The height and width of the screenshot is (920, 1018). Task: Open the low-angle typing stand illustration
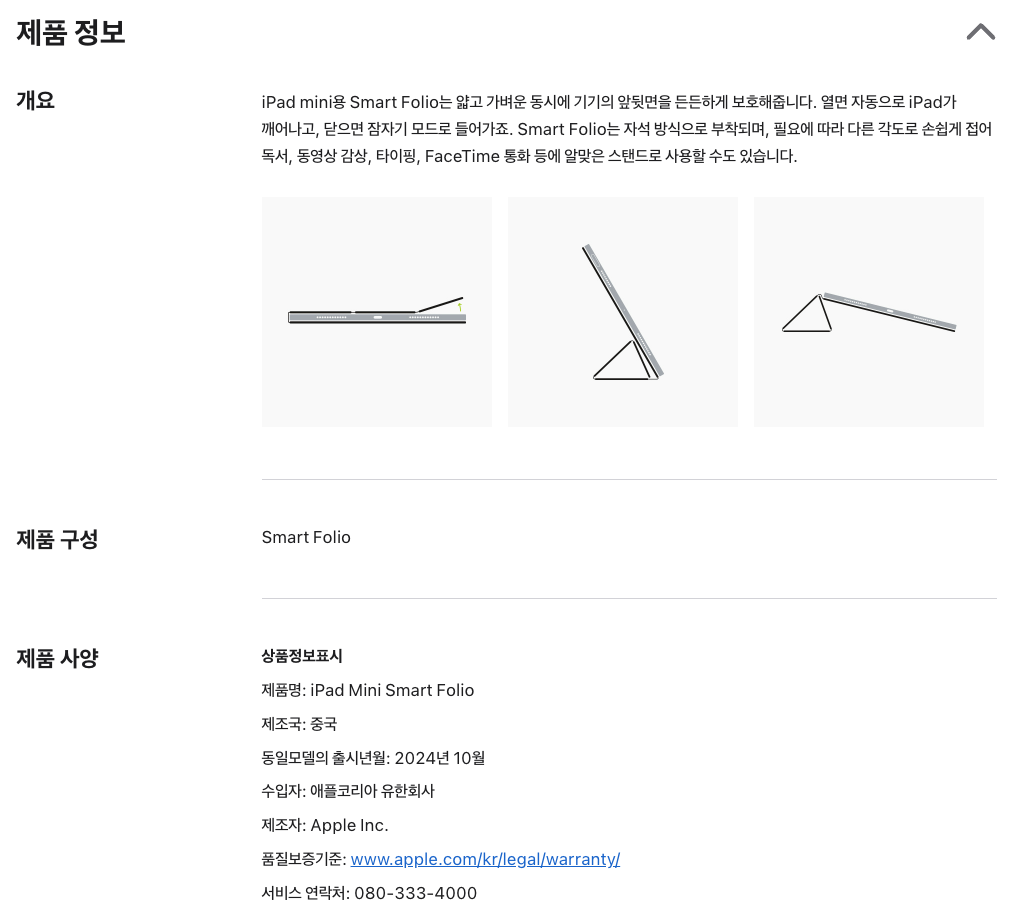point(869,312)
